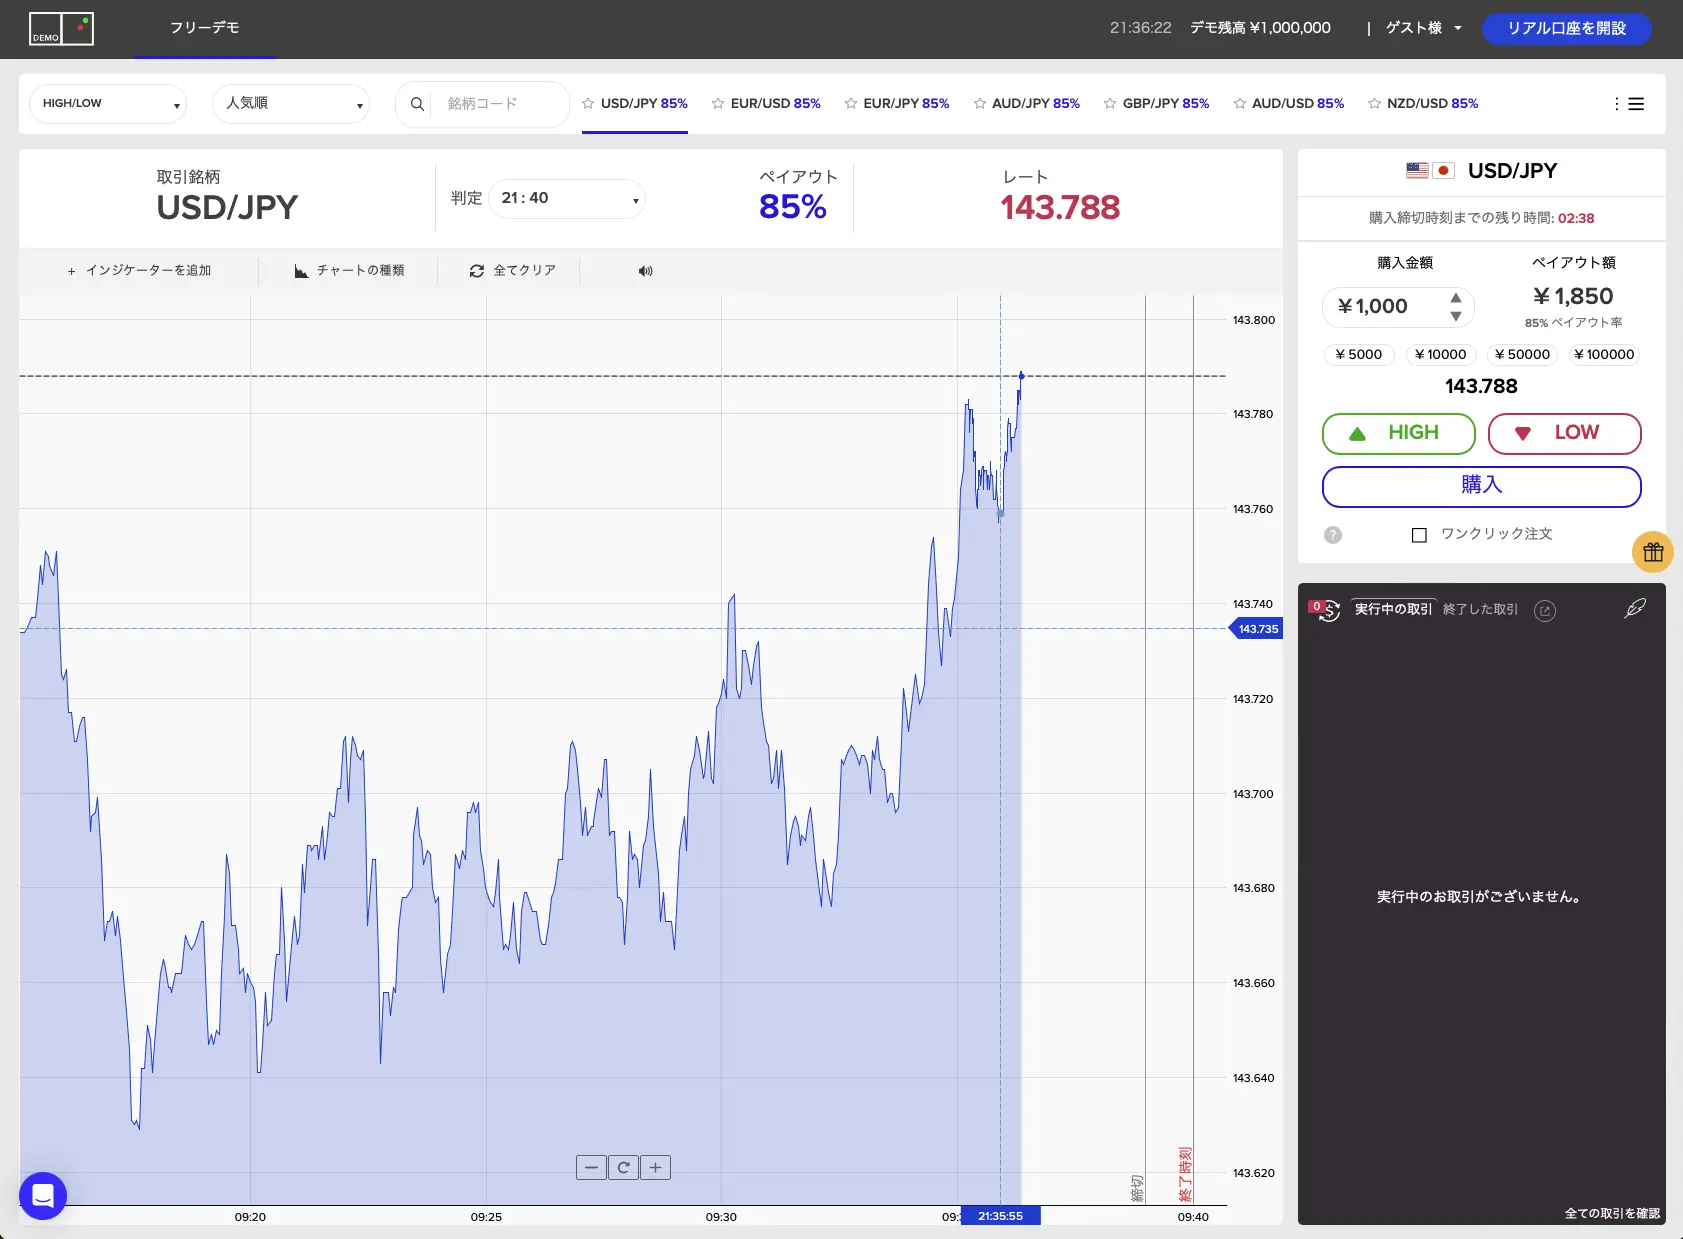Pop out the trades panel
Screen dimensions: 1683x1239
click(x=1545, y=611)
